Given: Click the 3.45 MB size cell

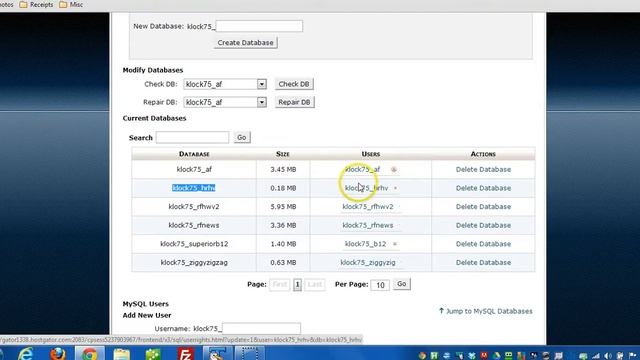Looking at the screenshot, I should (283, 169).
